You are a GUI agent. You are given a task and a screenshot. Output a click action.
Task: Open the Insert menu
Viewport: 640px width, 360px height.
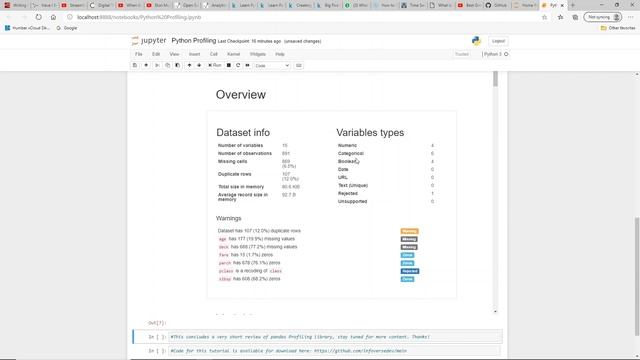[194, 54]
